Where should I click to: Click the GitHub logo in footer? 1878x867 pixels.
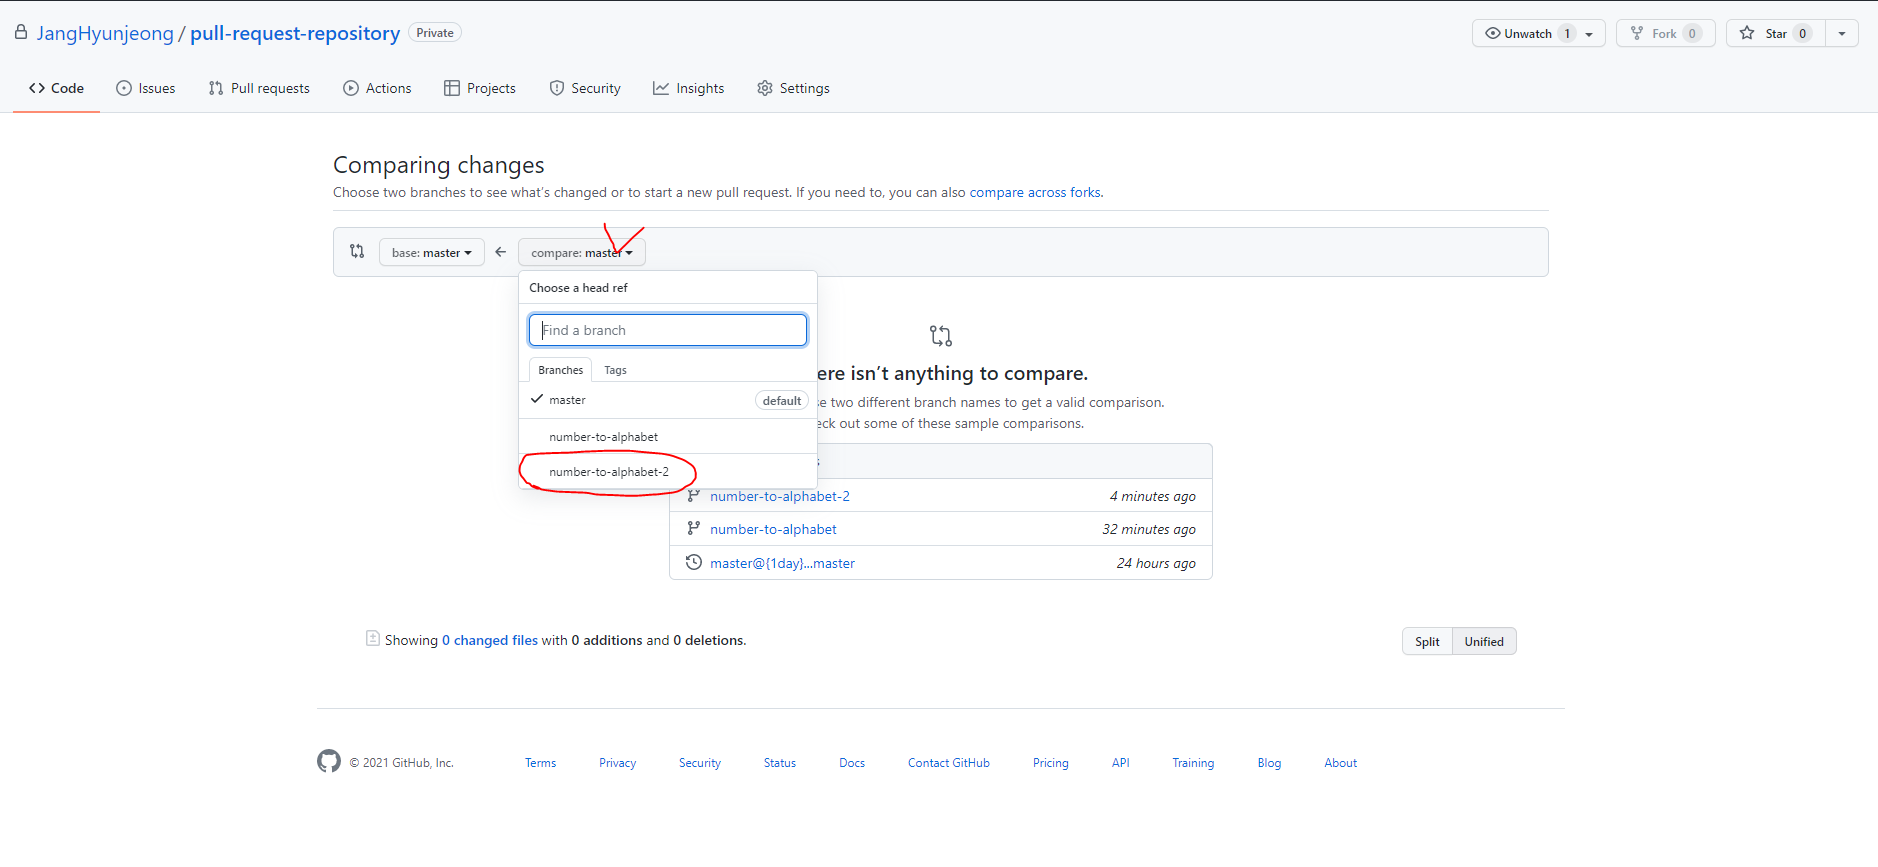(x=329, y=761)
